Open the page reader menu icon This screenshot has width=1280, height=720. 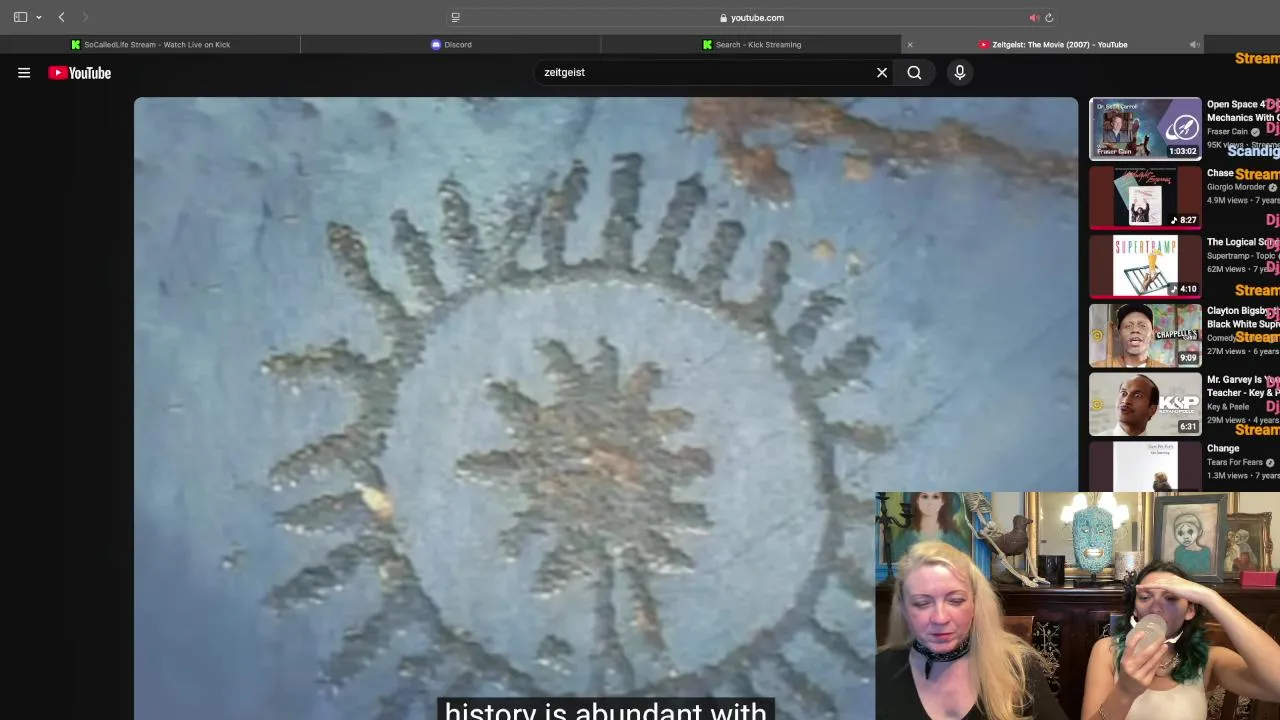click(x=456, y=17)
